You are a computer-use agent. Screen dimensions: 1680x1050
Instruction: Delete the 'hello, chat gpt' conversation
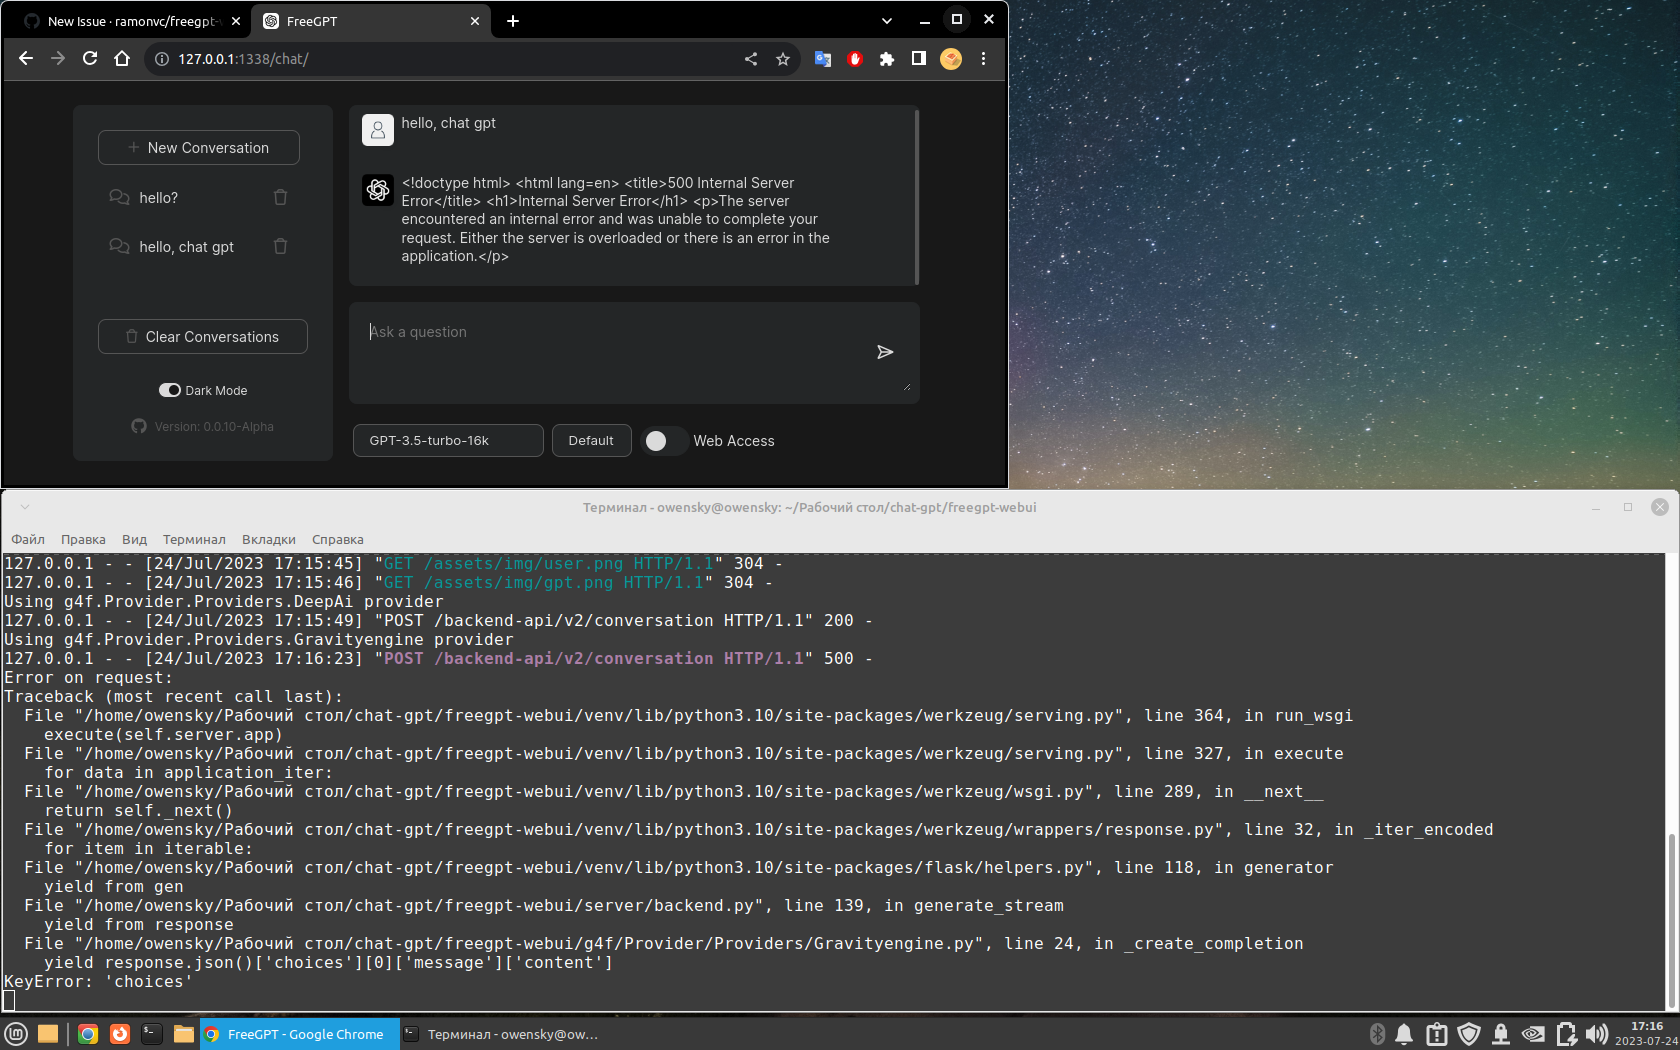[280, 246]
